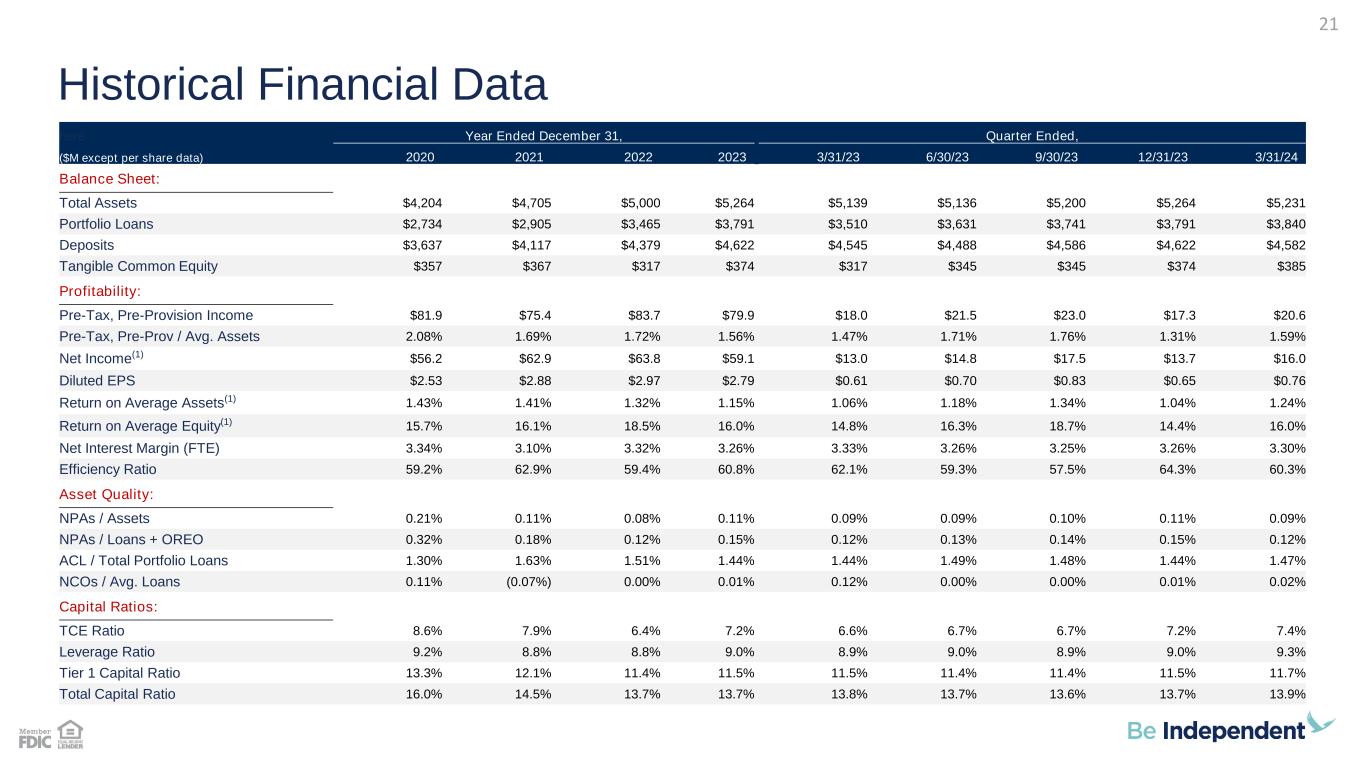The height and width of the screenshot is (768, 1365).
Task: Click the Member FDIC logo
Action: point(35,739)
